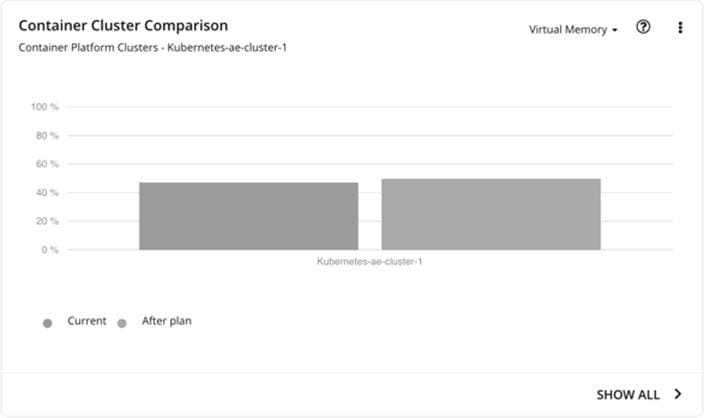Image resolution: width=704 pixels, height=418 pixels.
Task: Click the After plan legend dot
Action: [x=122, y=323]
